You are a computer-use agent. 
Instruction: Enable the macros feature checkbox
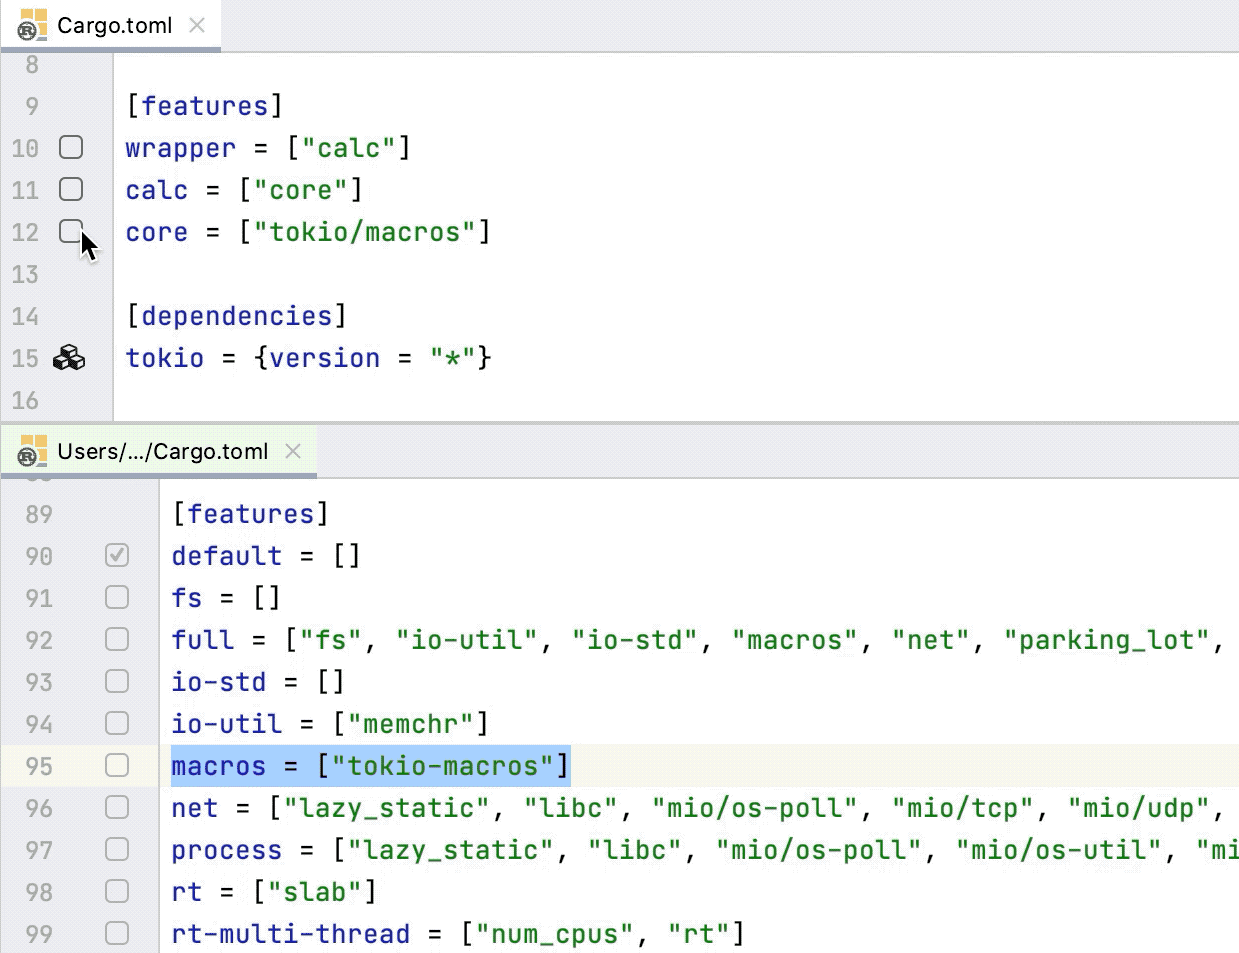(x=117, y=765)
